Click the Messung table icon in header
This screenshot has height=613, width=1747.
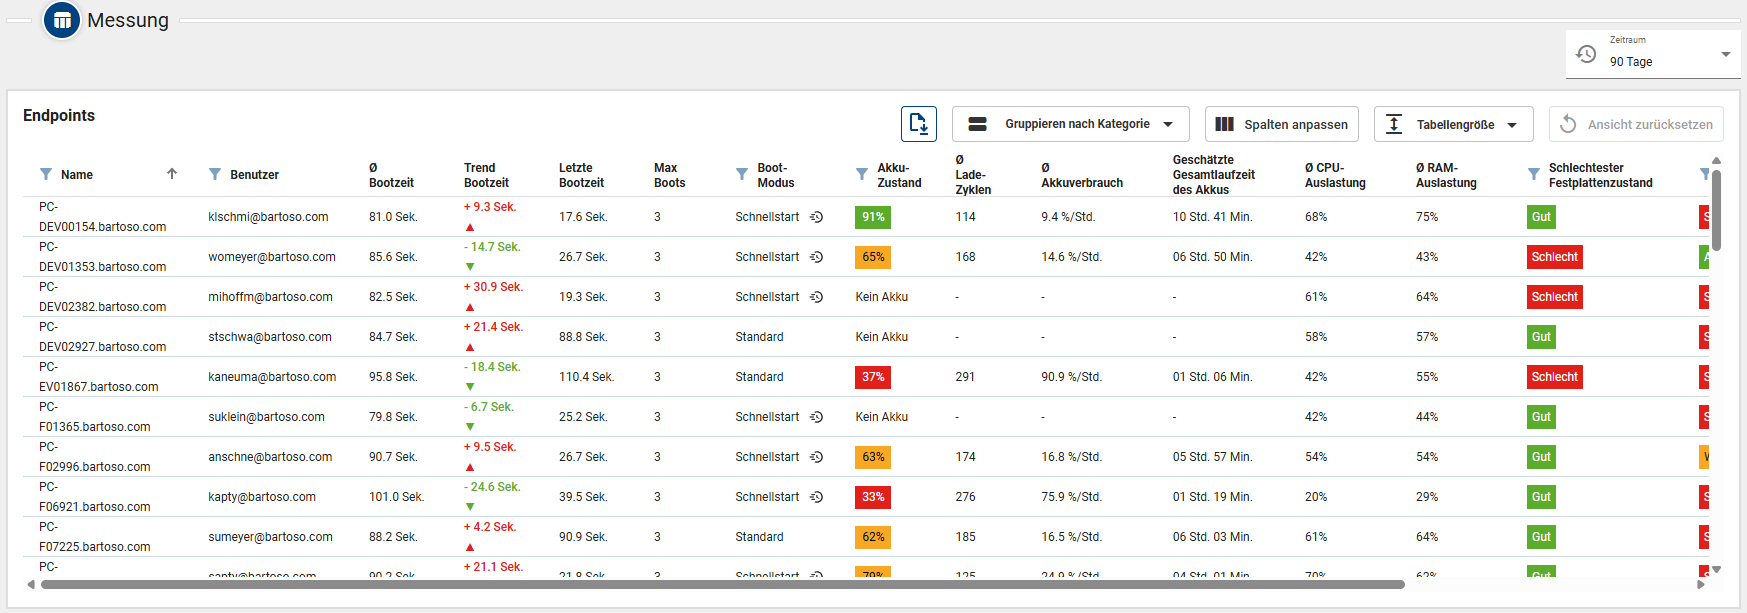click(x=62, y=20)
